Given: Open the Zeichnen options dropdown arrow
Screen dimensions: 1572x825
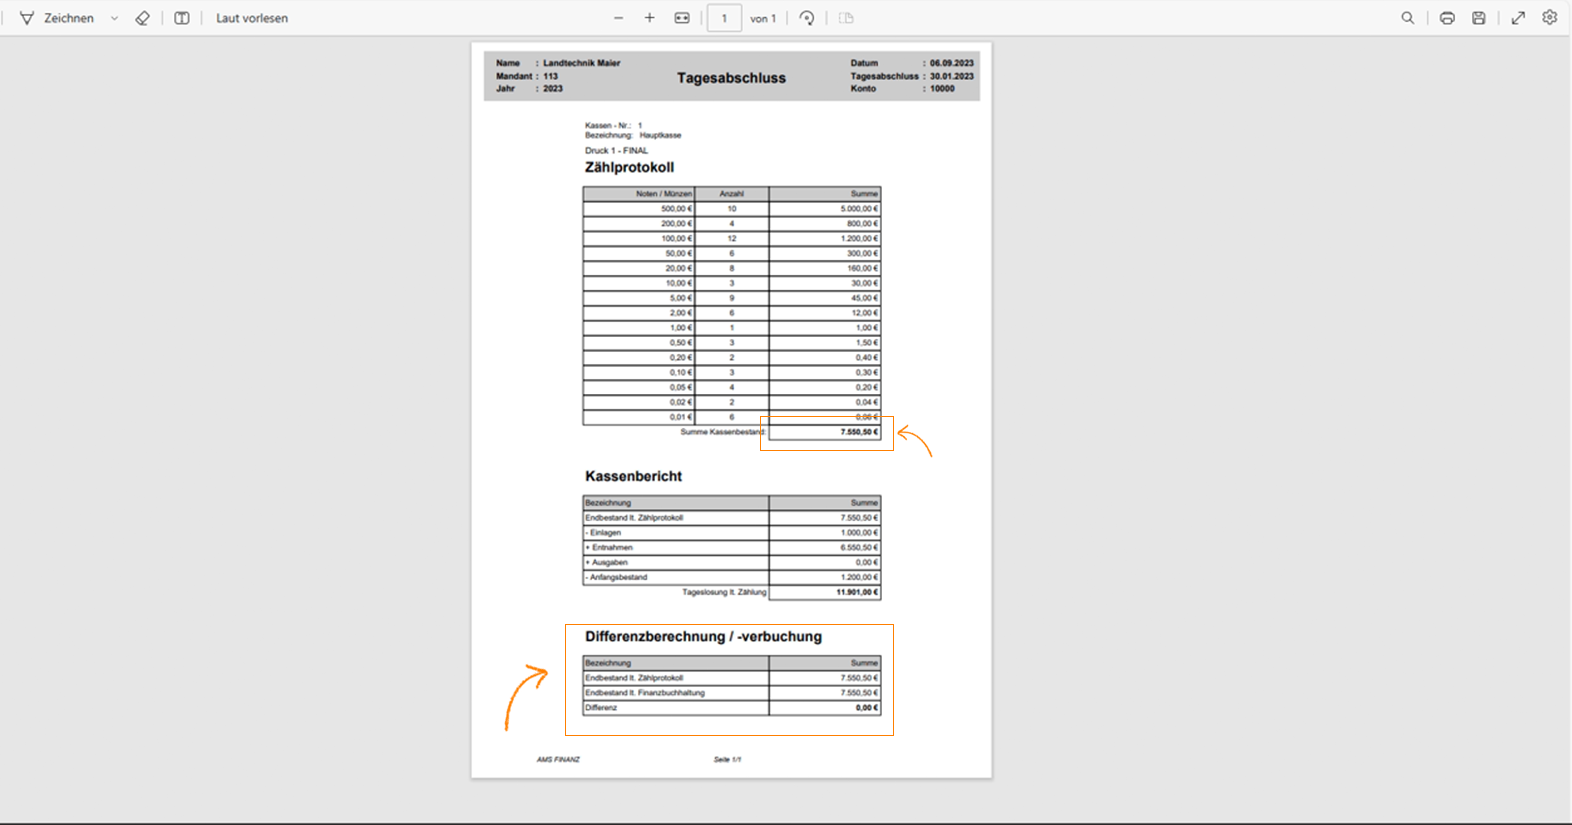Looking at the screenshot, I should pyautogui.click(x=114, y=18).
